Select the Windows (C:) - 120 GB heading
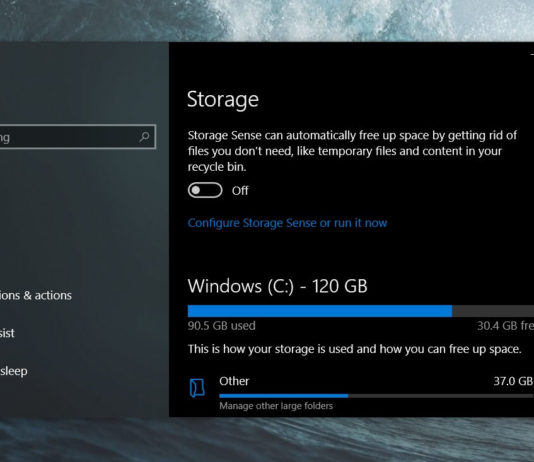Viewport: 534px width, 462px height. coord(278,286)
